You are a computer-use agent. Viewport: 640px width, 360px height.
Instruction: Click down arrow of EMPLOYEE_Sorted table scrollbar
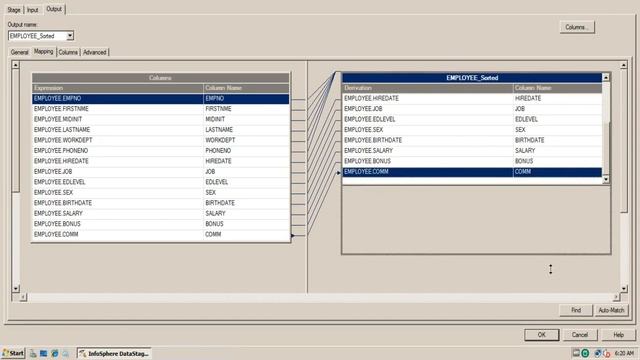pyautogui.click(x=606, y=179)
